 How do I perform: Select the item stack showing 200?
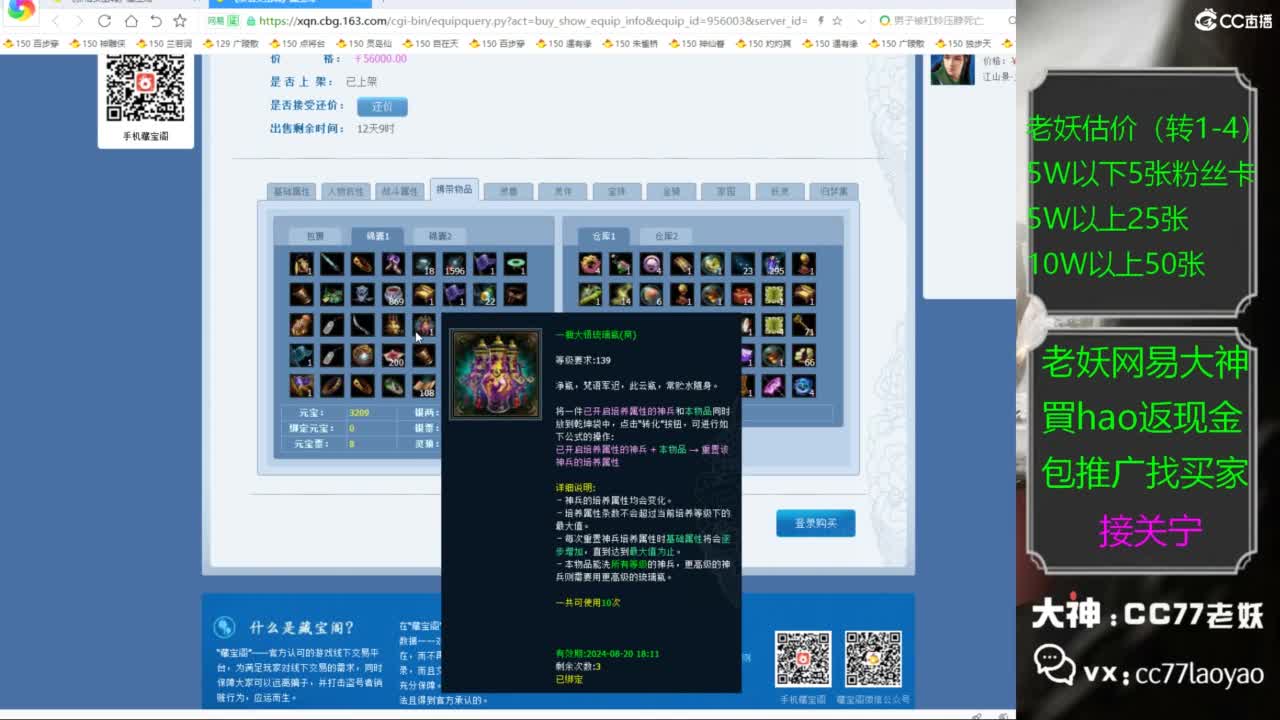pyautogui.click(x=393, y=355)
